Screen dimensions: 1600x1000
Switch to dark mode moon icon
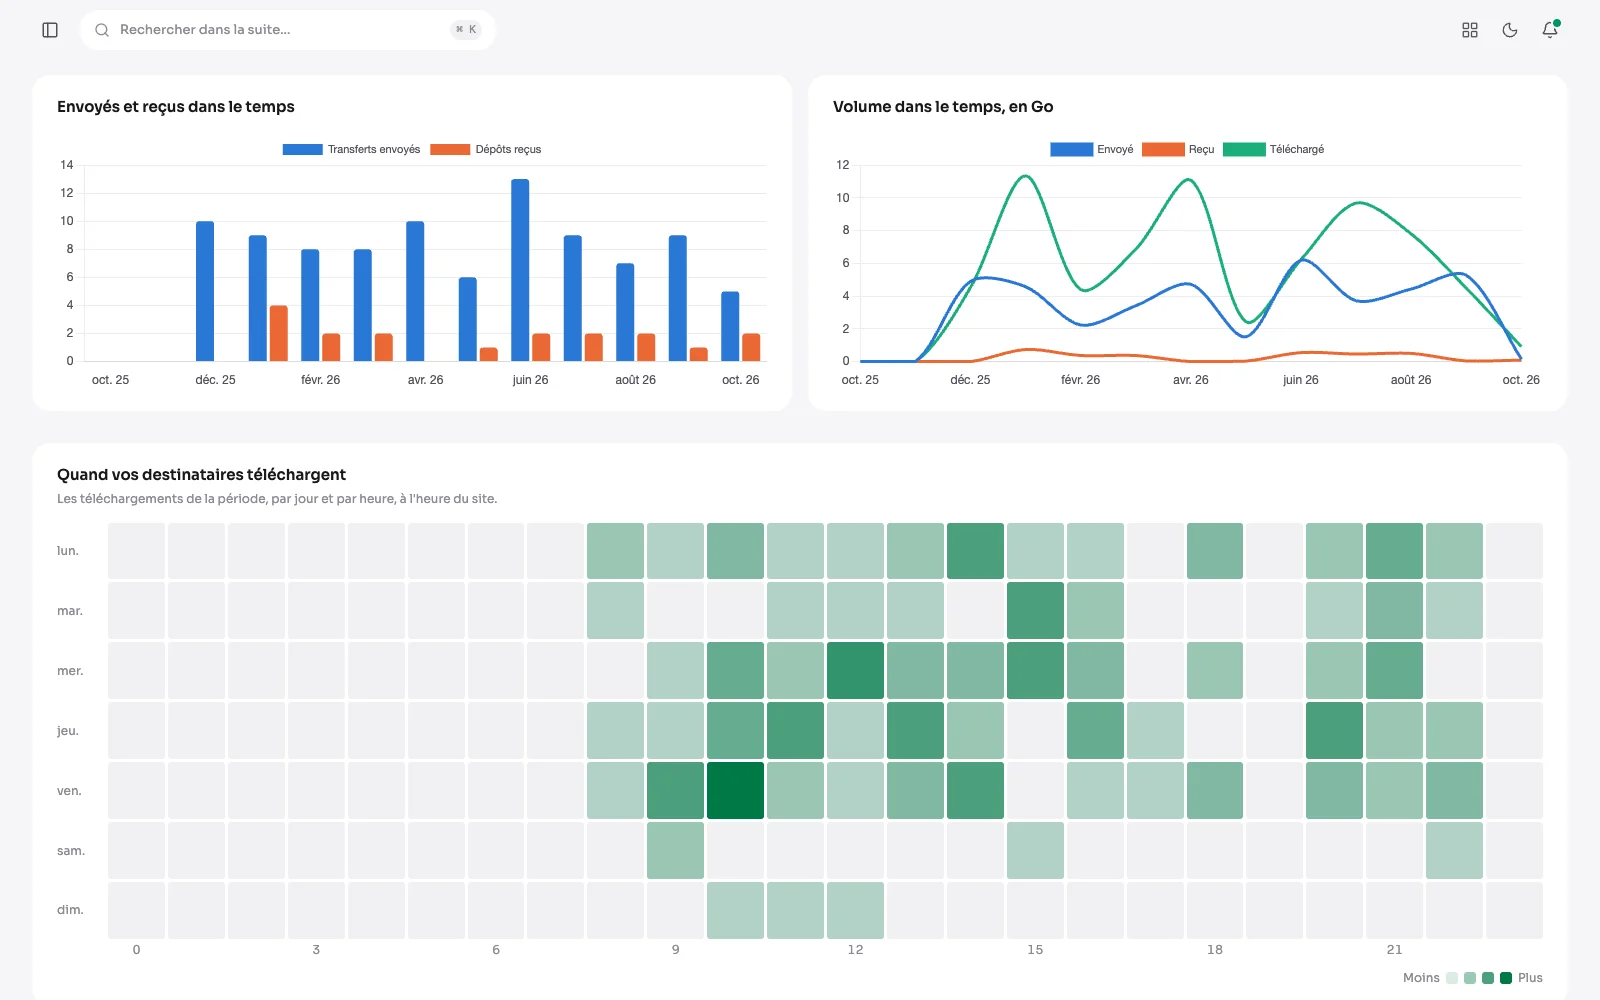[1510, 30]
